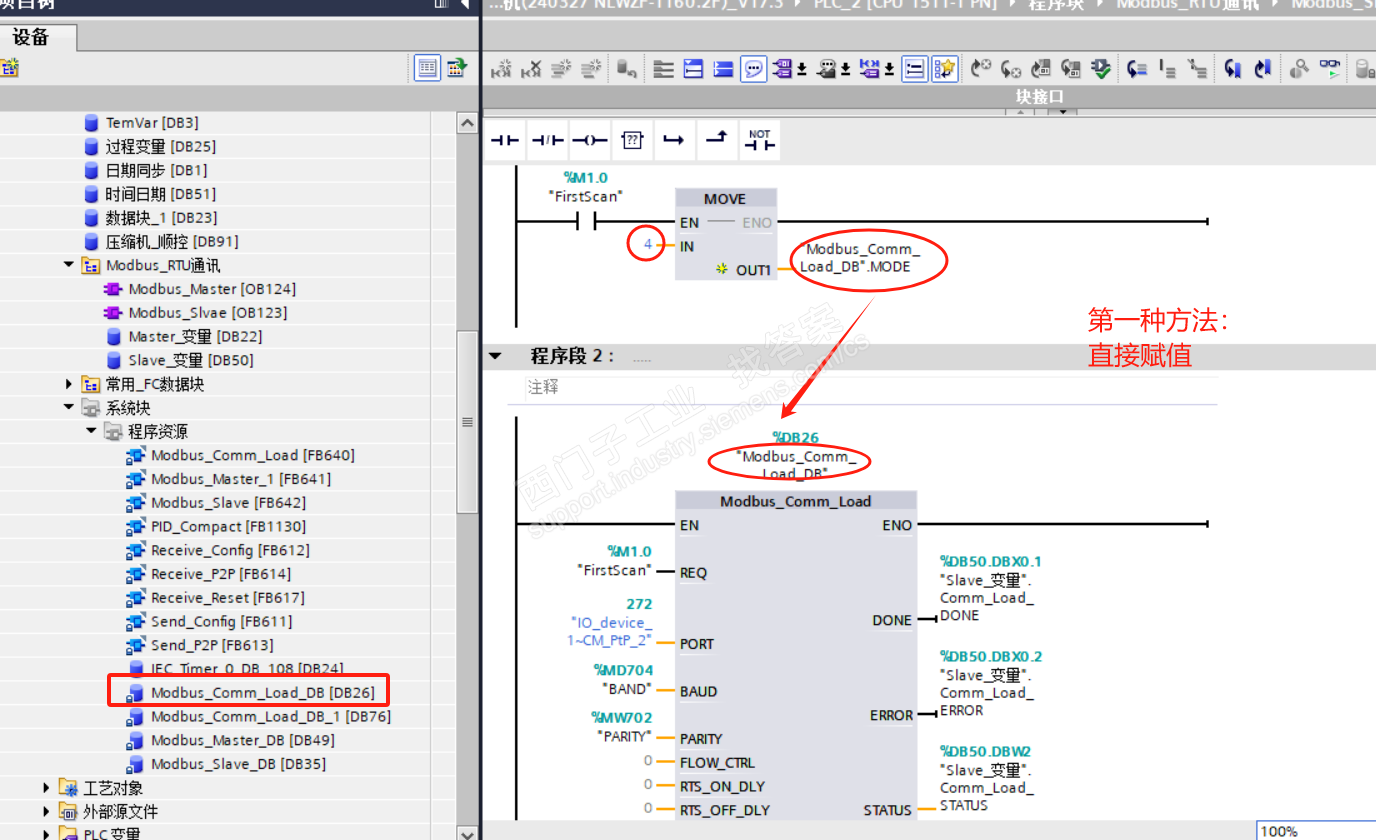Insert a normally open contact from favorites

pyautogui.click(x=503, y=141)
